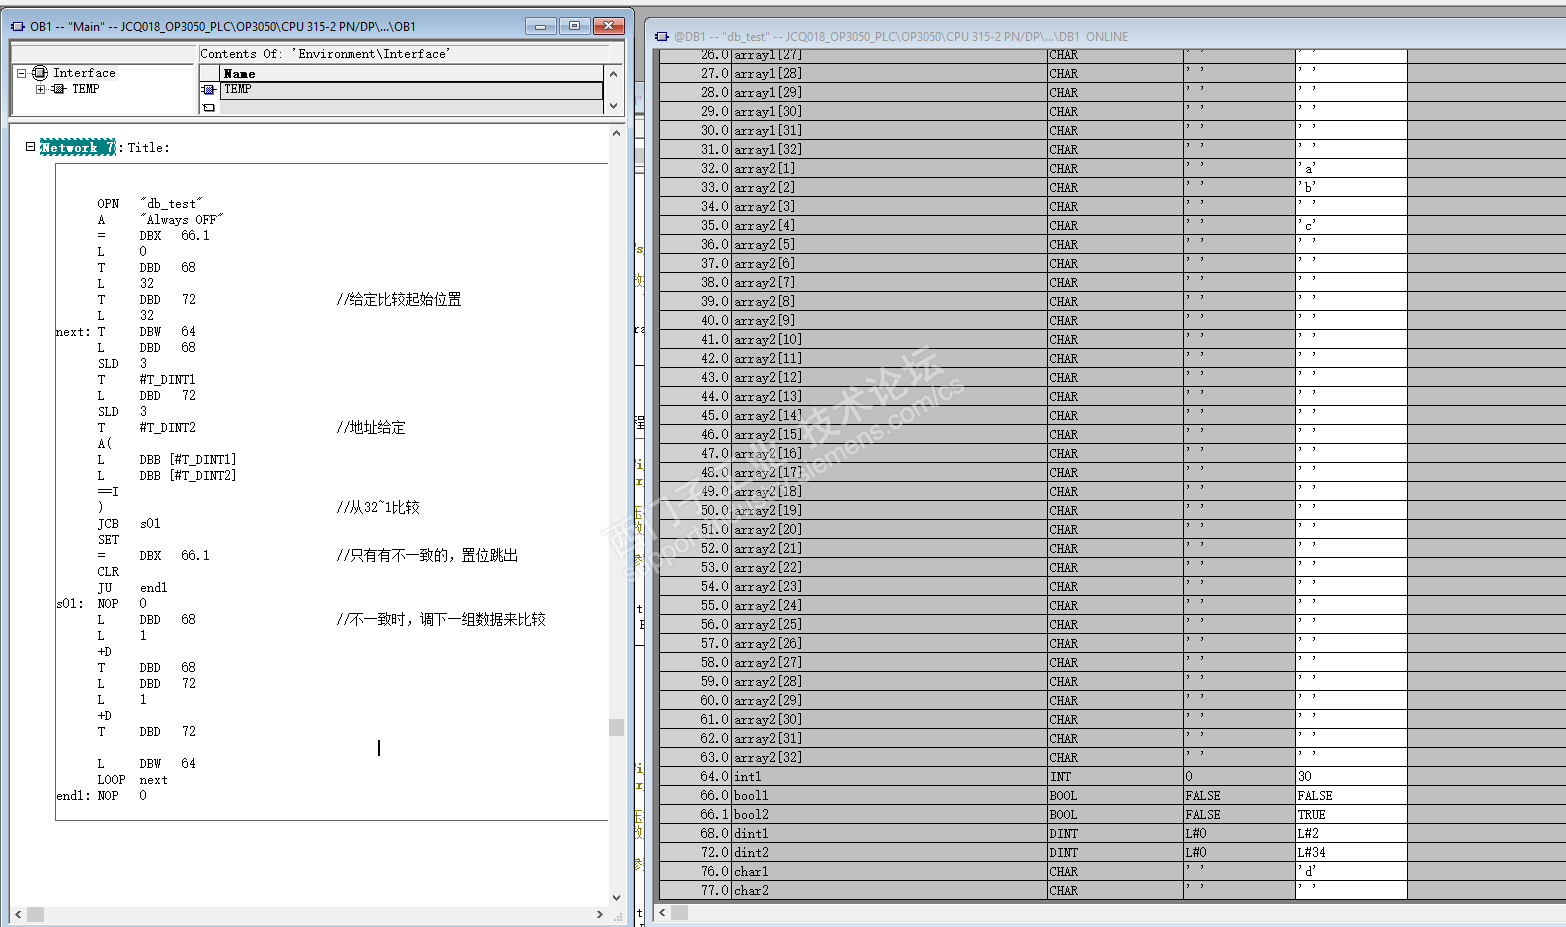The image size is (1566, 927).
Task: Click the OB1 horizontal scroll-right arrow
Action: tap(600, 914)
